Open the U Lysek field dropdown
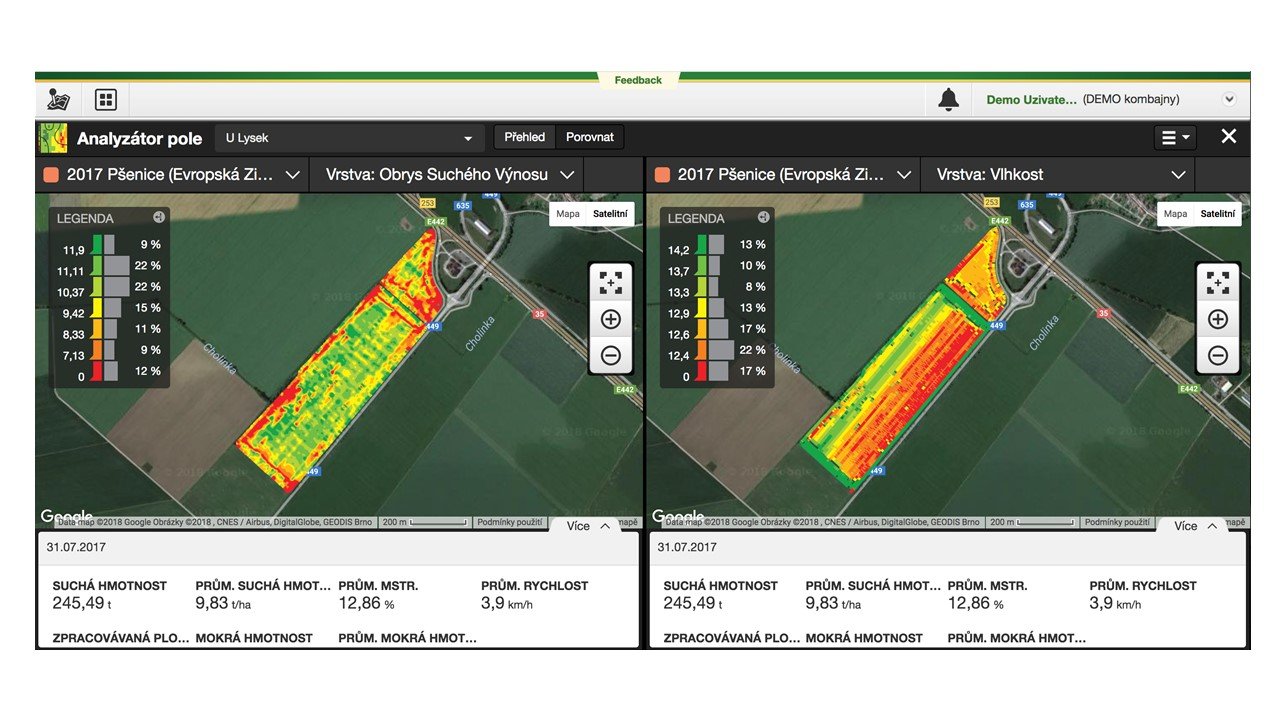The image size is (1280, 720). (x=348, y=138)
